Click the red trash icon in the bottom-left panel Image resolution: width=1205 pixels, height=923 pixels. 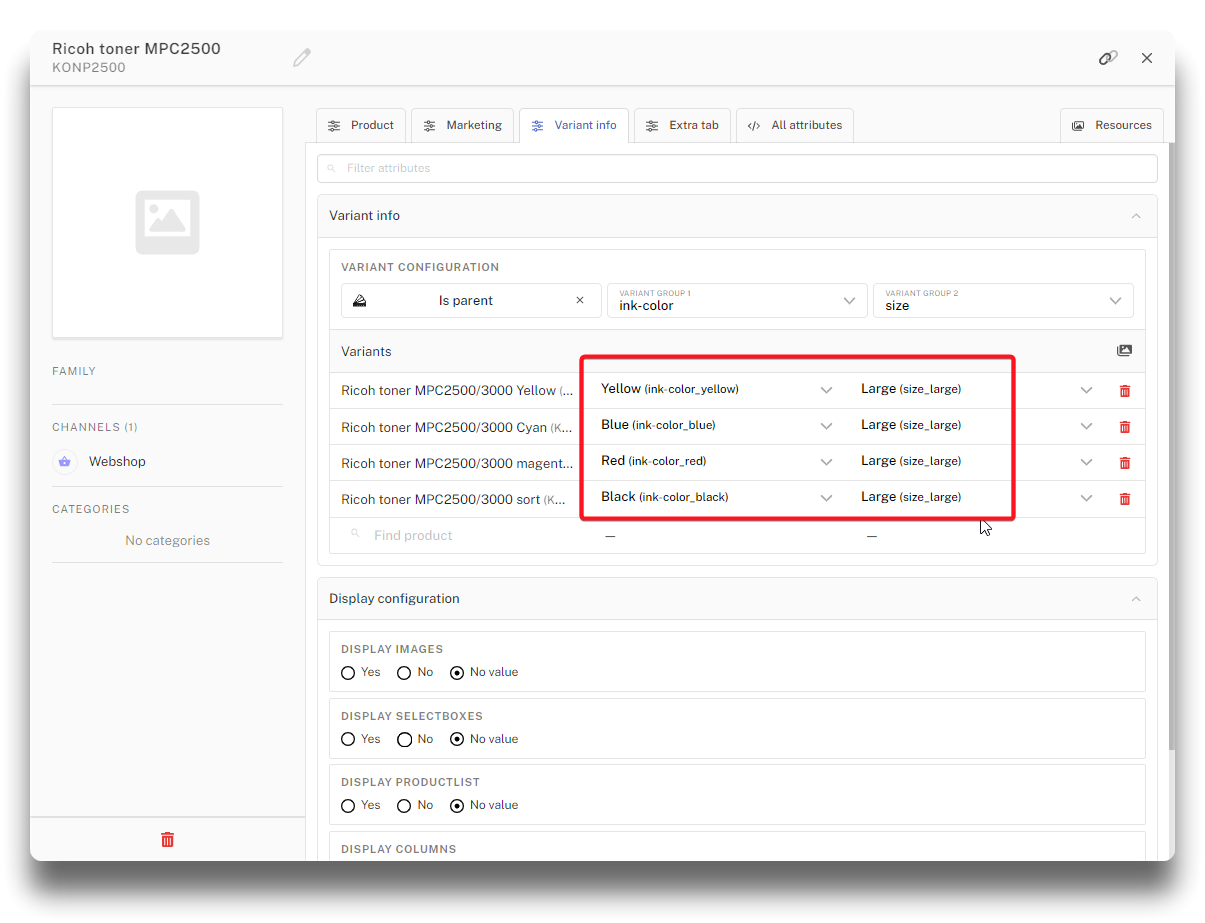click(167, 840)
